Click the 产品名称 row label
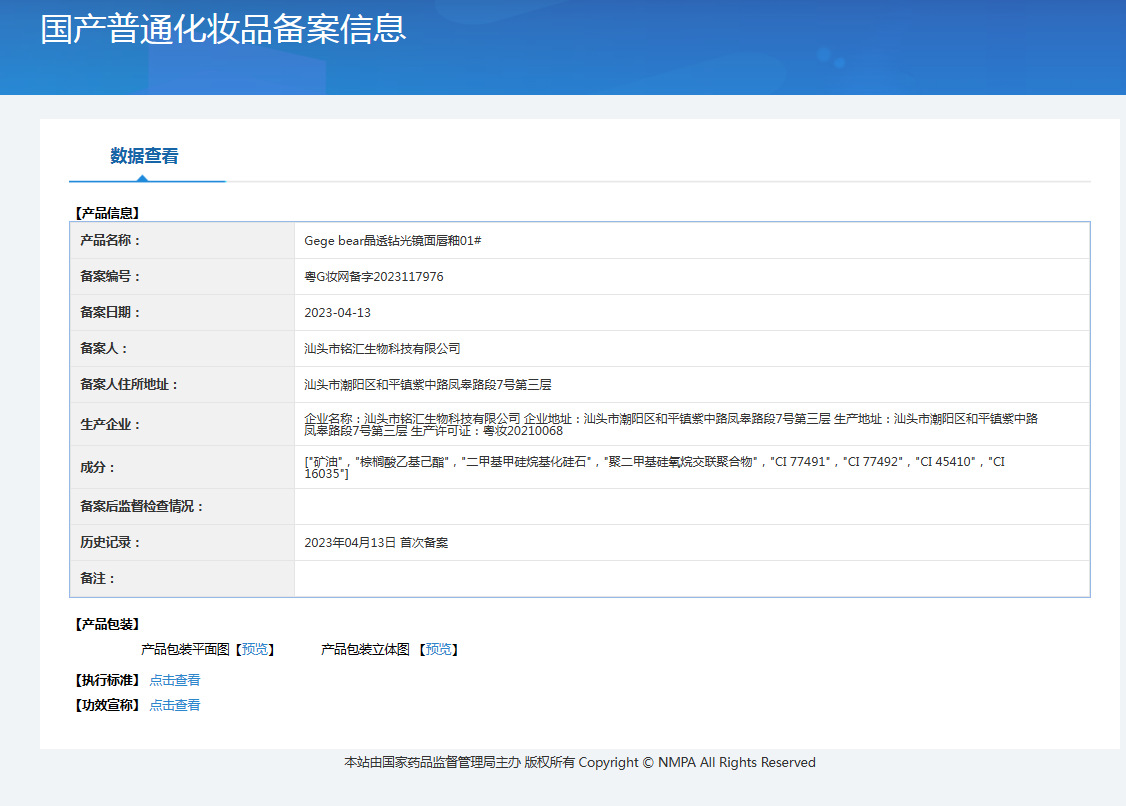This screenshot has width=1126, height=806. pos(111,241)
